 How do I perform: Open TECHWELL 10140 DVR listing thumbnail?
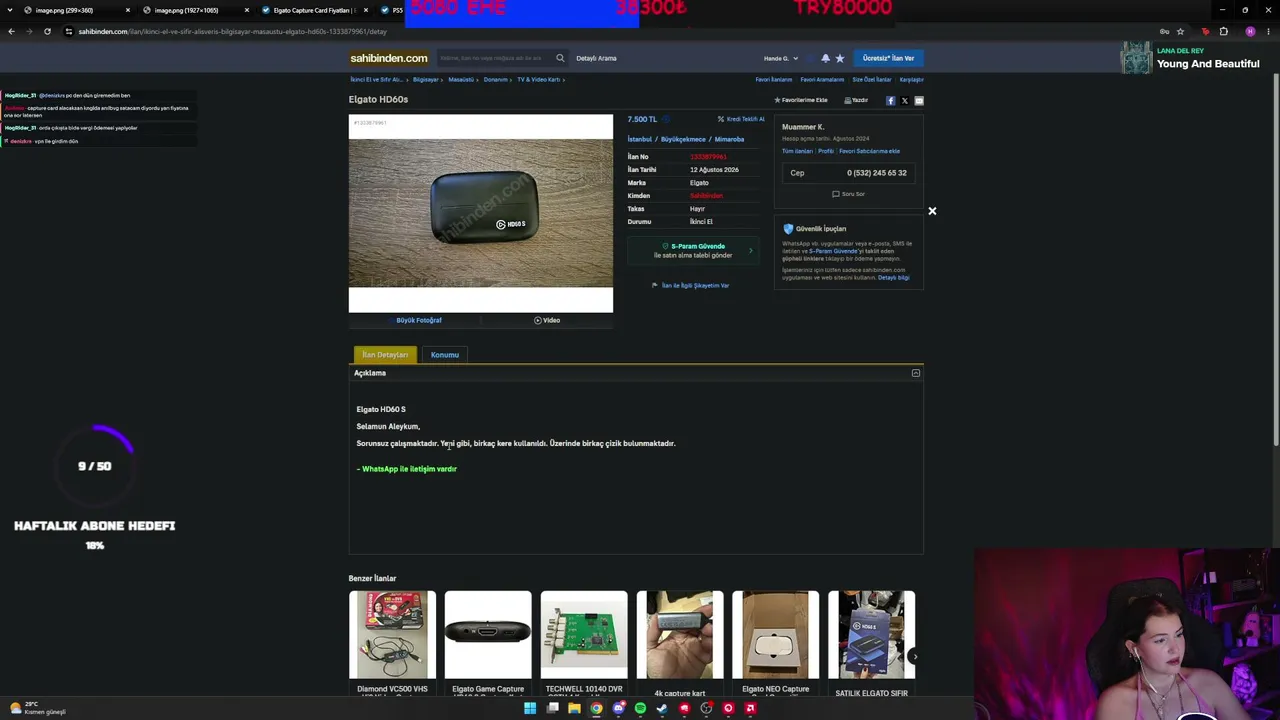click(584, 634)
